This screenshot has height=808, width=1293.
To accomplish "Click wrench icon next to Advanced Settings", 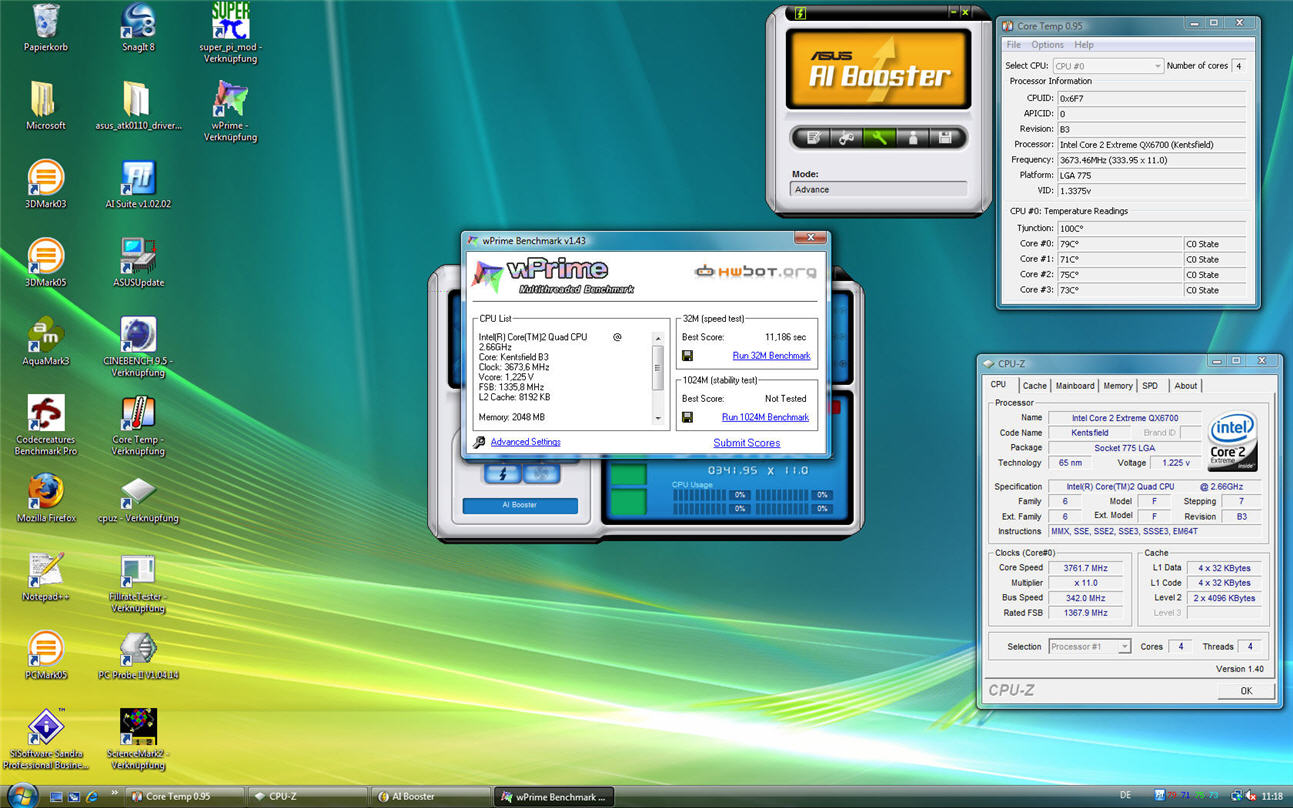I will [x=479, y=442].
